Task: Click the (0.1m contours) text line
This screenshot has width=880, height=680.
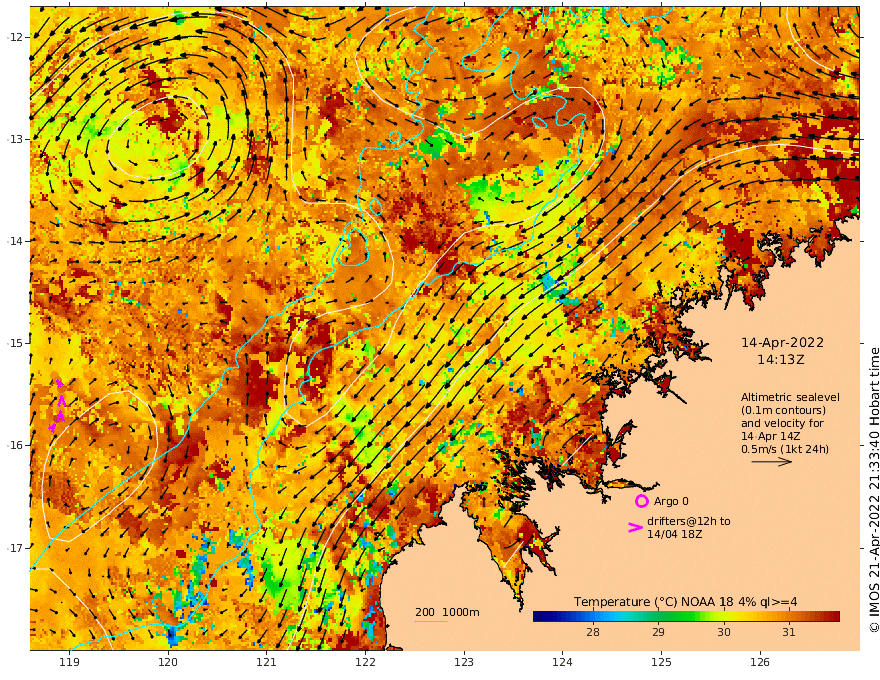Action: click(x=783, y=410)
